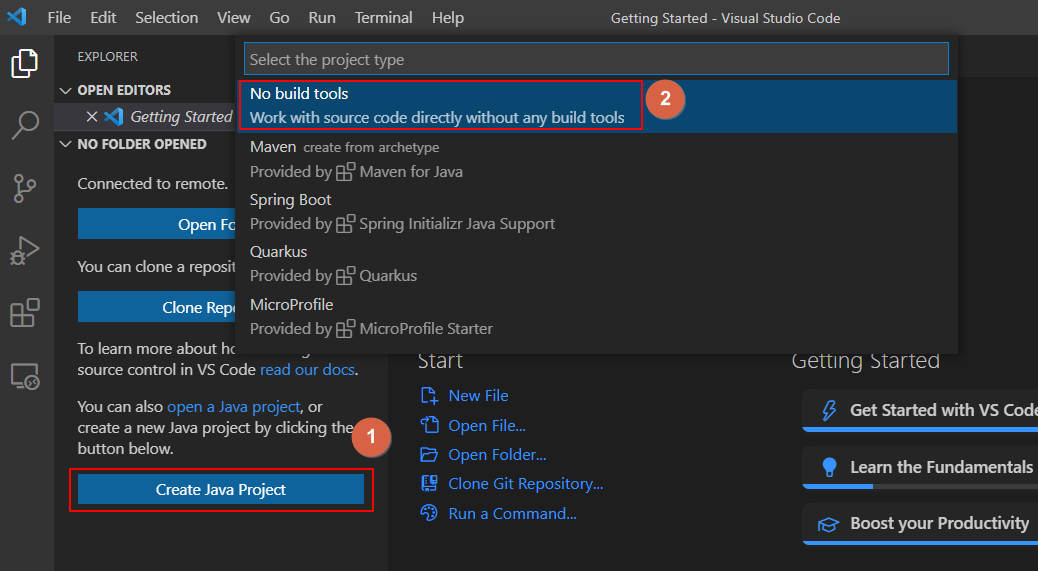The width and height of the screenshot is (1038, 571).
Task: Open the Remote Explorer icon
Action: (24, 376)
